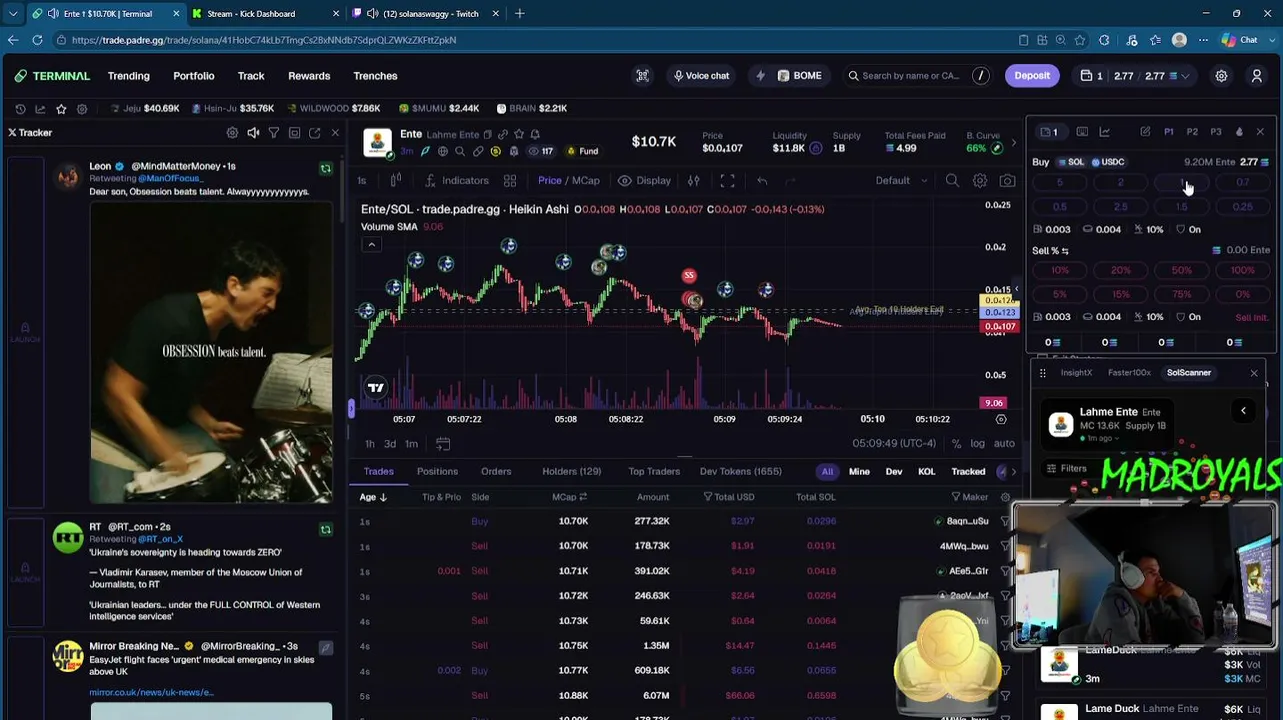The image size is (1283, 720).
Task: Close the buy/sell trade panel
Action: pyautogui.click(x=1260, y=132)
